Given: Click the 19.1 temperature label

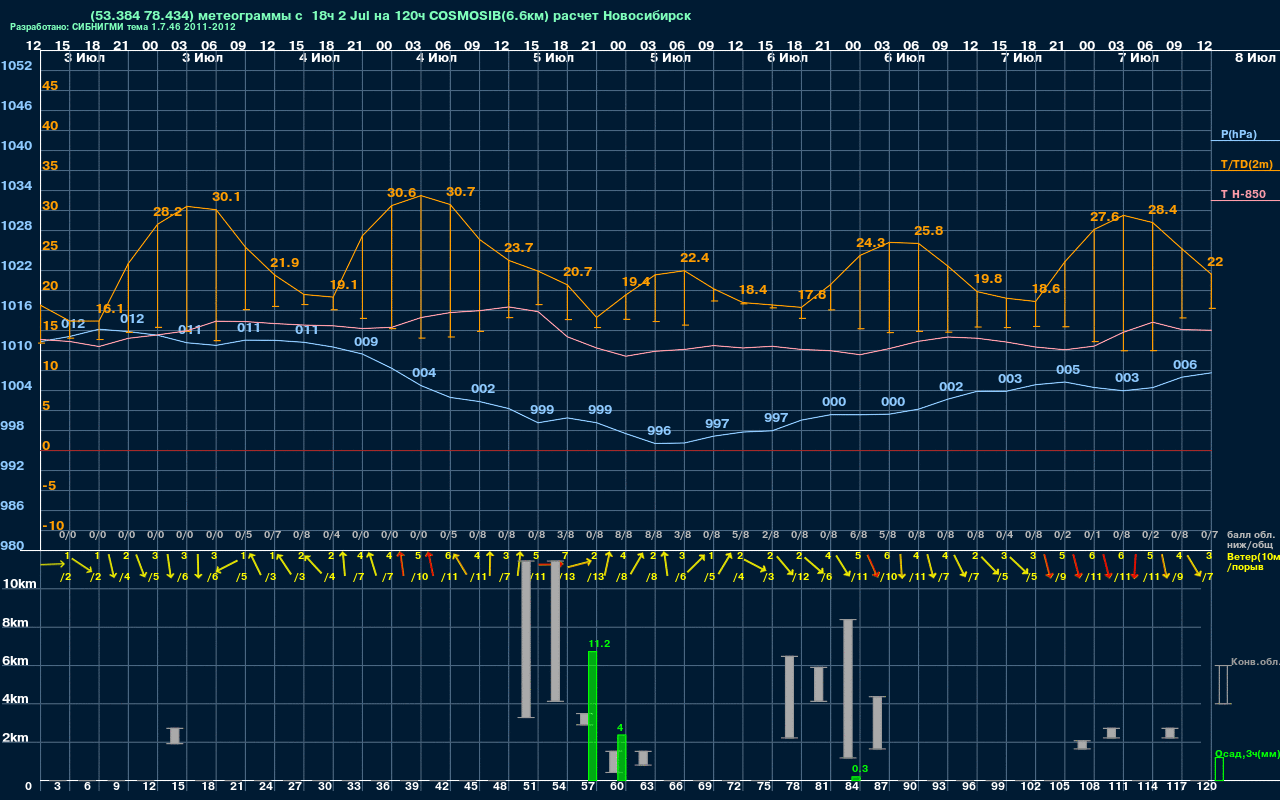Looking at the screenshot, I should tap(343, 285).
